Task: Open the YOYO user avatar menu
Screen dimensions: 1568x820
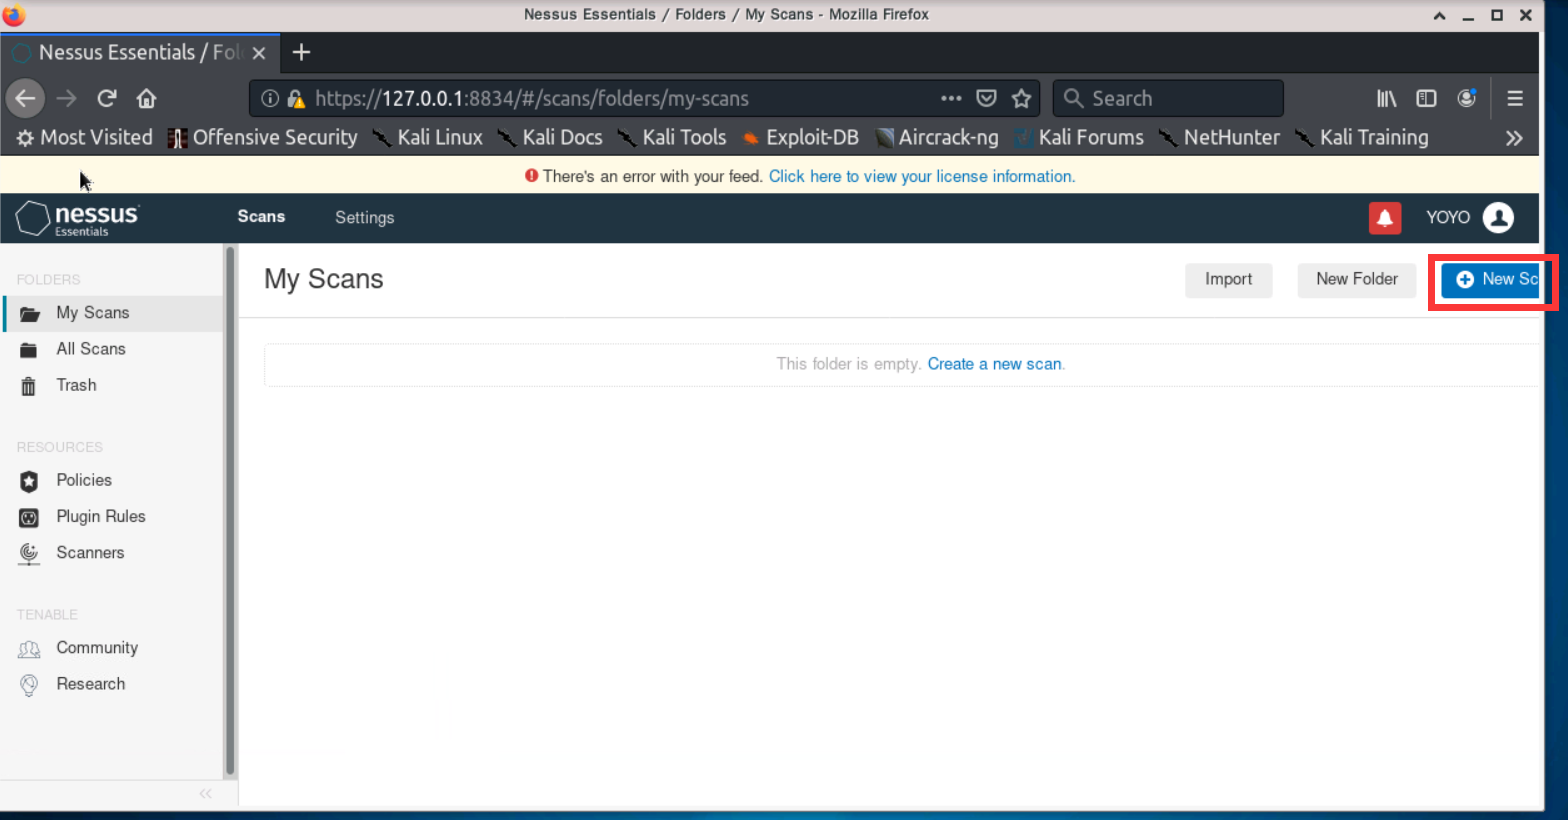Action: click(x=1498, y=217)
